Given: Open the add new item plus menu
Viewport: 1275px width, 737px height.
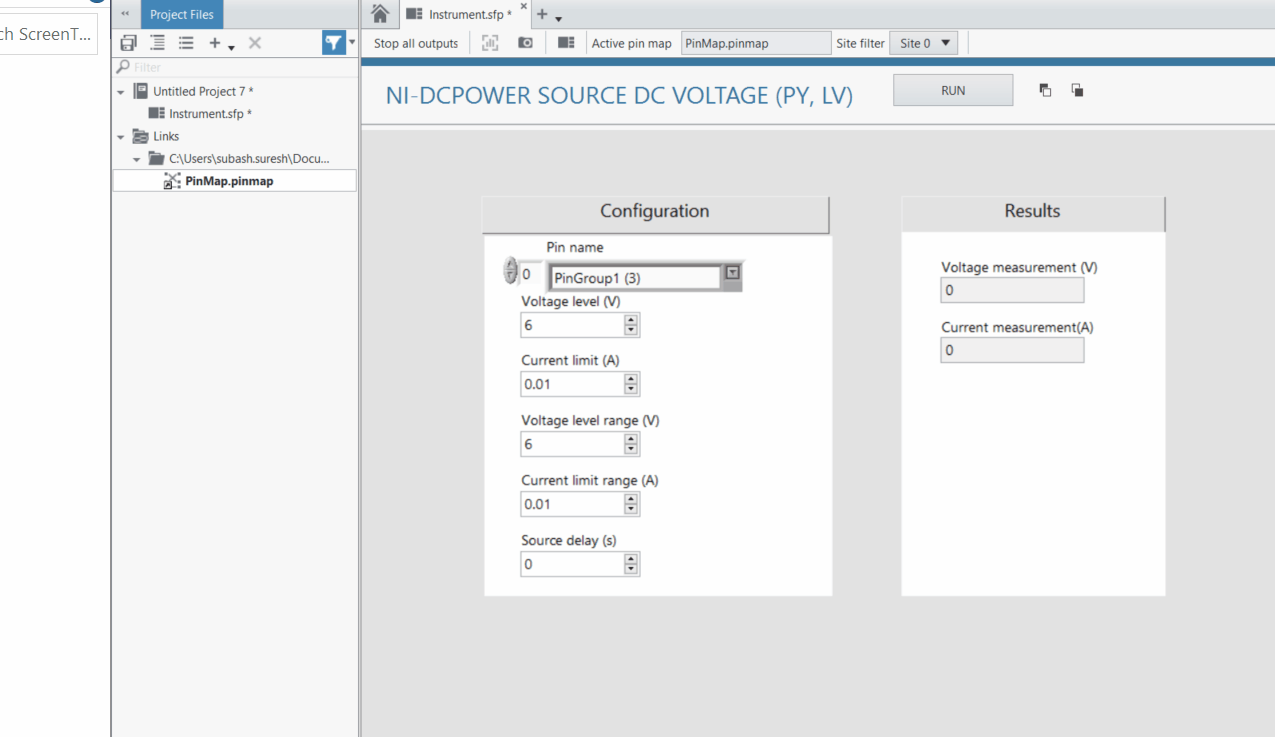Looking at the screenshot, I should coord(220,43).
